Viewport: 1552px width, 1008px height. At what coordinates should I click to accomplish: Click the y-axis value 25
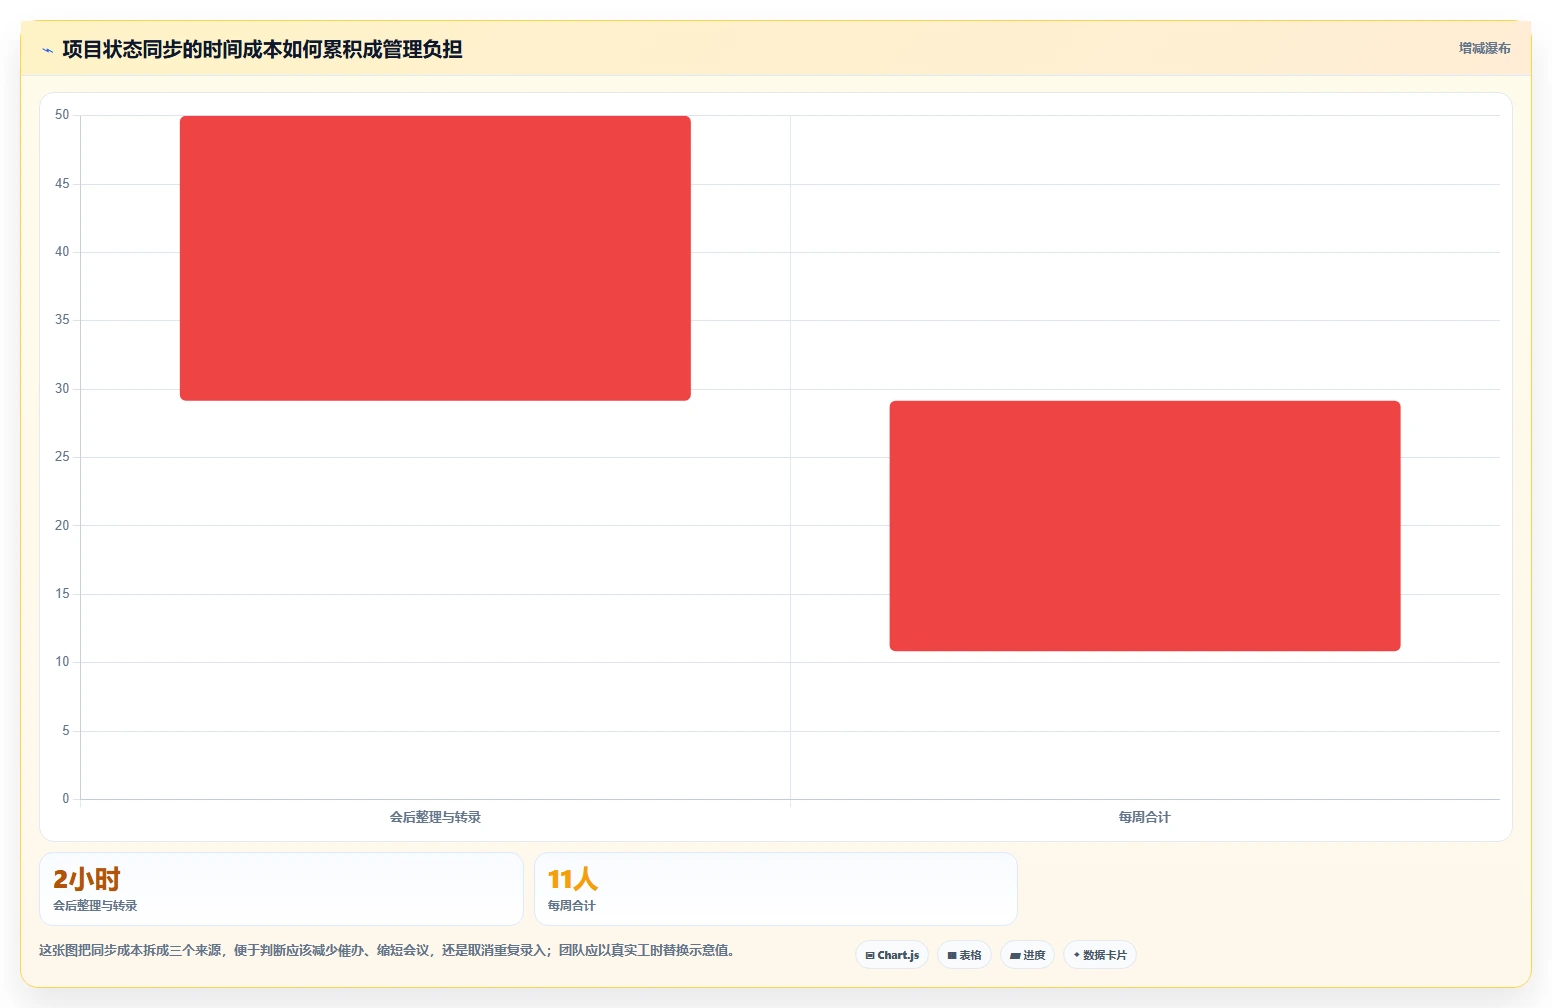[x=62, y=457]
